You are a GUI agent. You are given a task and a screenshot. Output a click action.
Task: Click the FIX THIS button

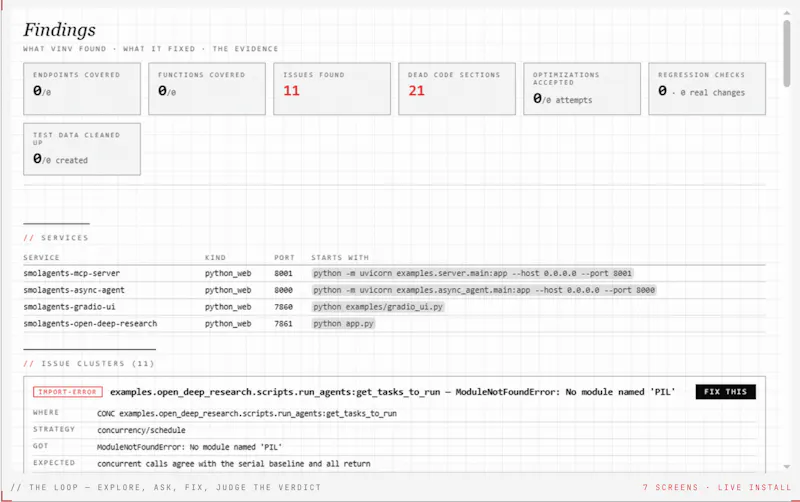(x=726, y=392)
